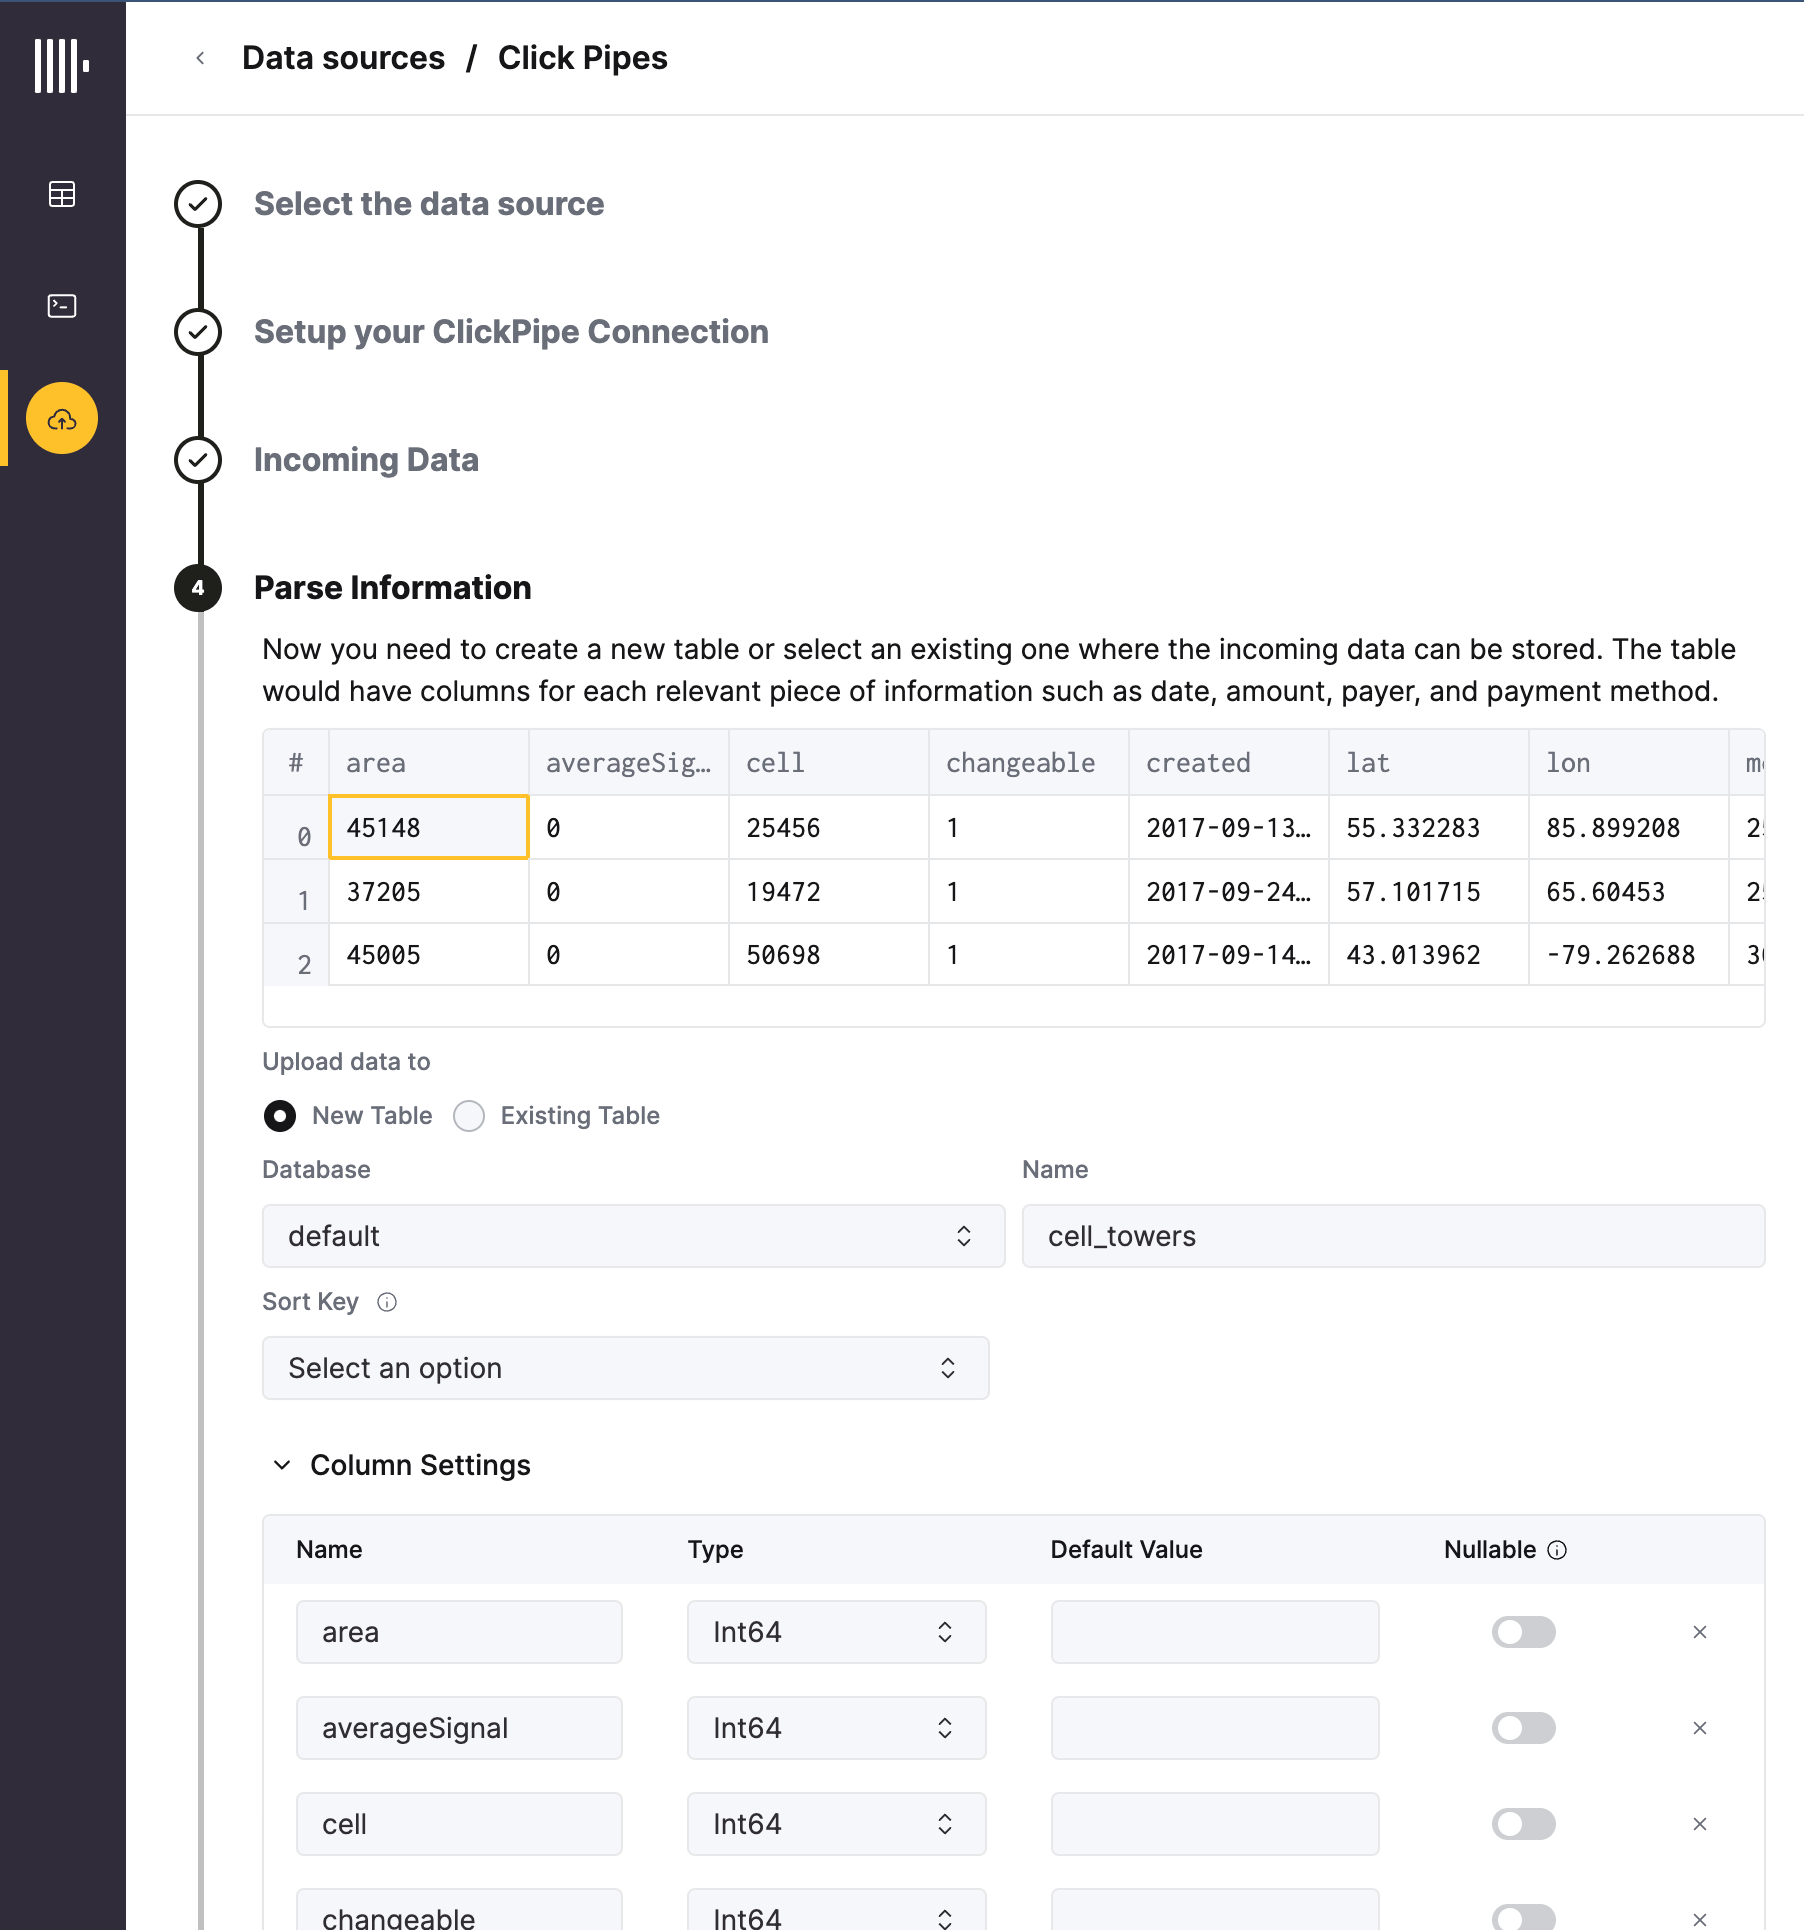The image size is (1804, 1930).
Task: Remove the area column row
Action: coord(1700,1632)
